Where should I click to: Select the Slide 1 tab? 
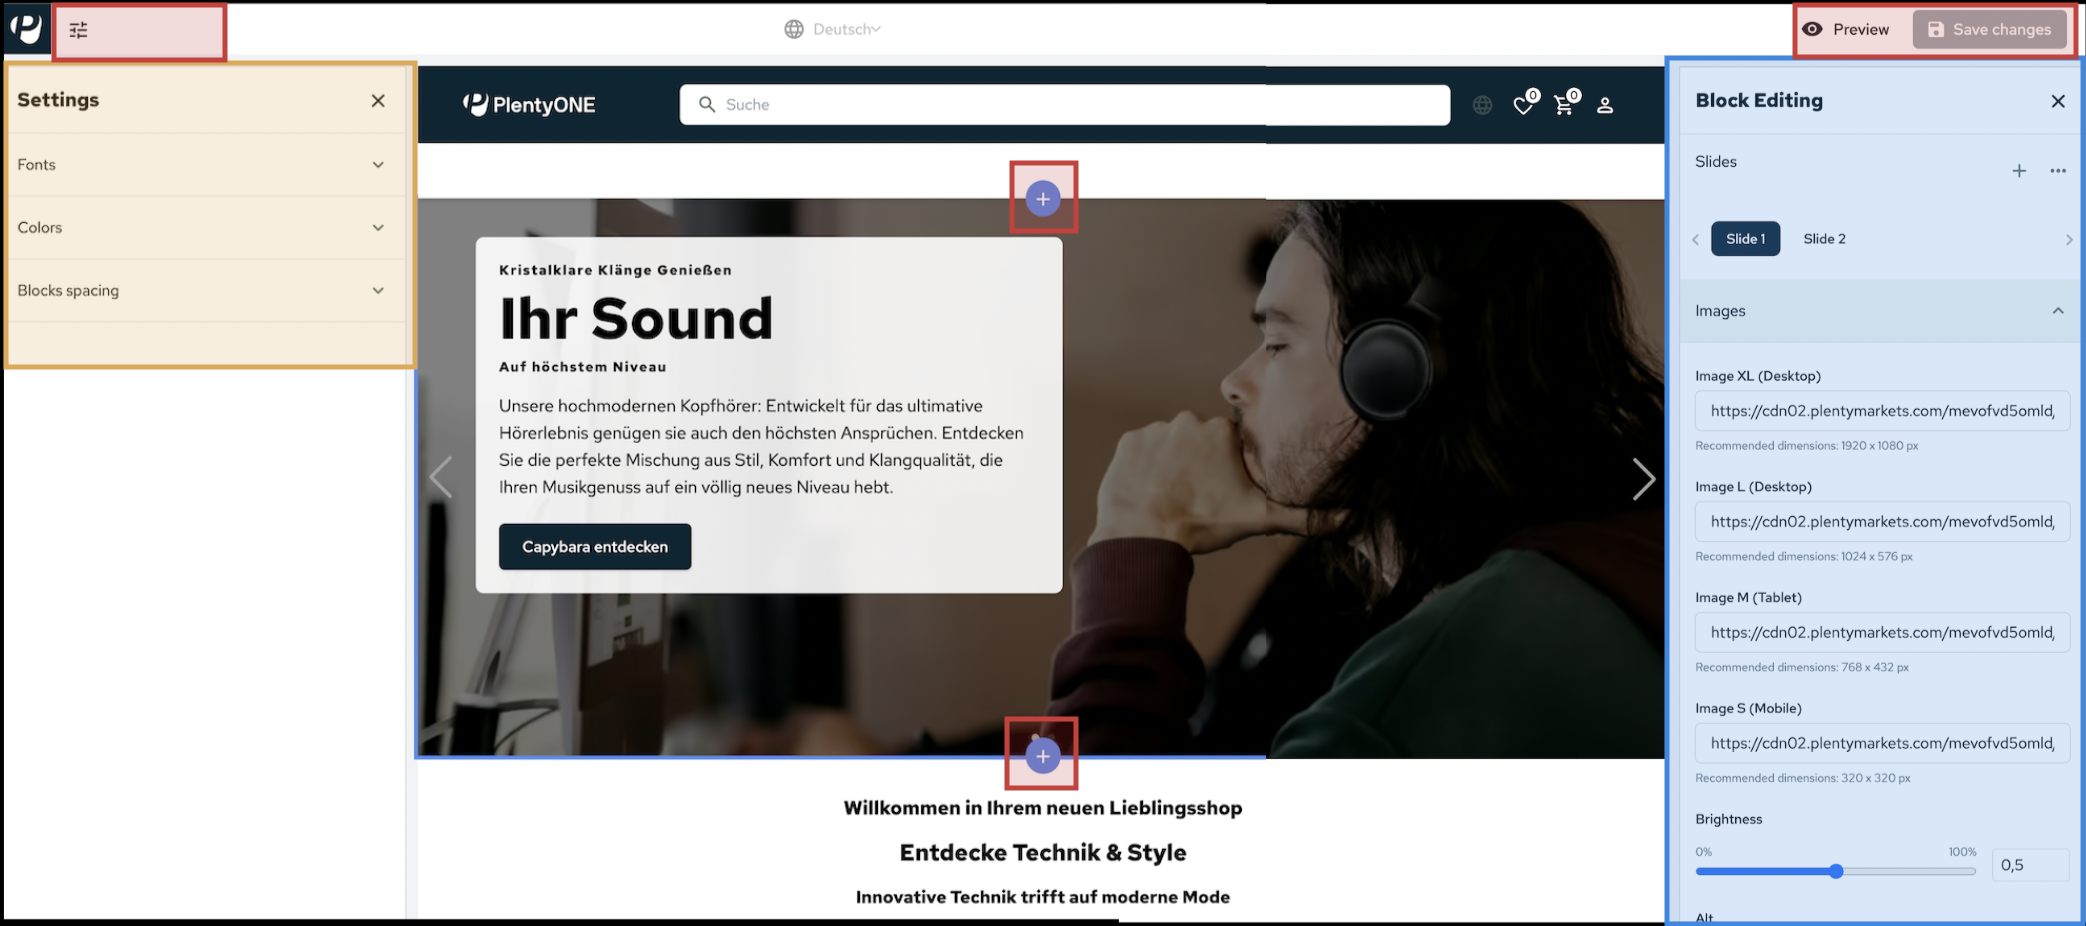pyautogui.click(x=1745, y=239)
